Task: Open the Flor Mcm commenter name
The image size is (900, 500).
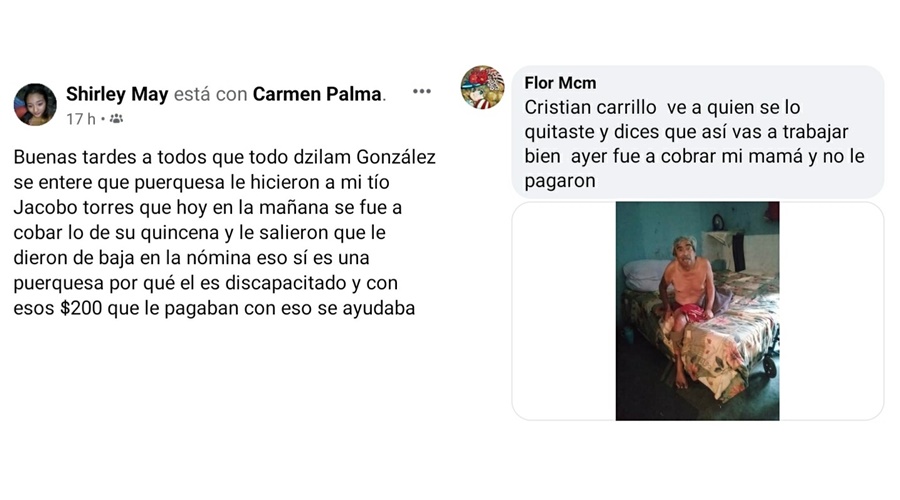Action: tap(560, 83)
